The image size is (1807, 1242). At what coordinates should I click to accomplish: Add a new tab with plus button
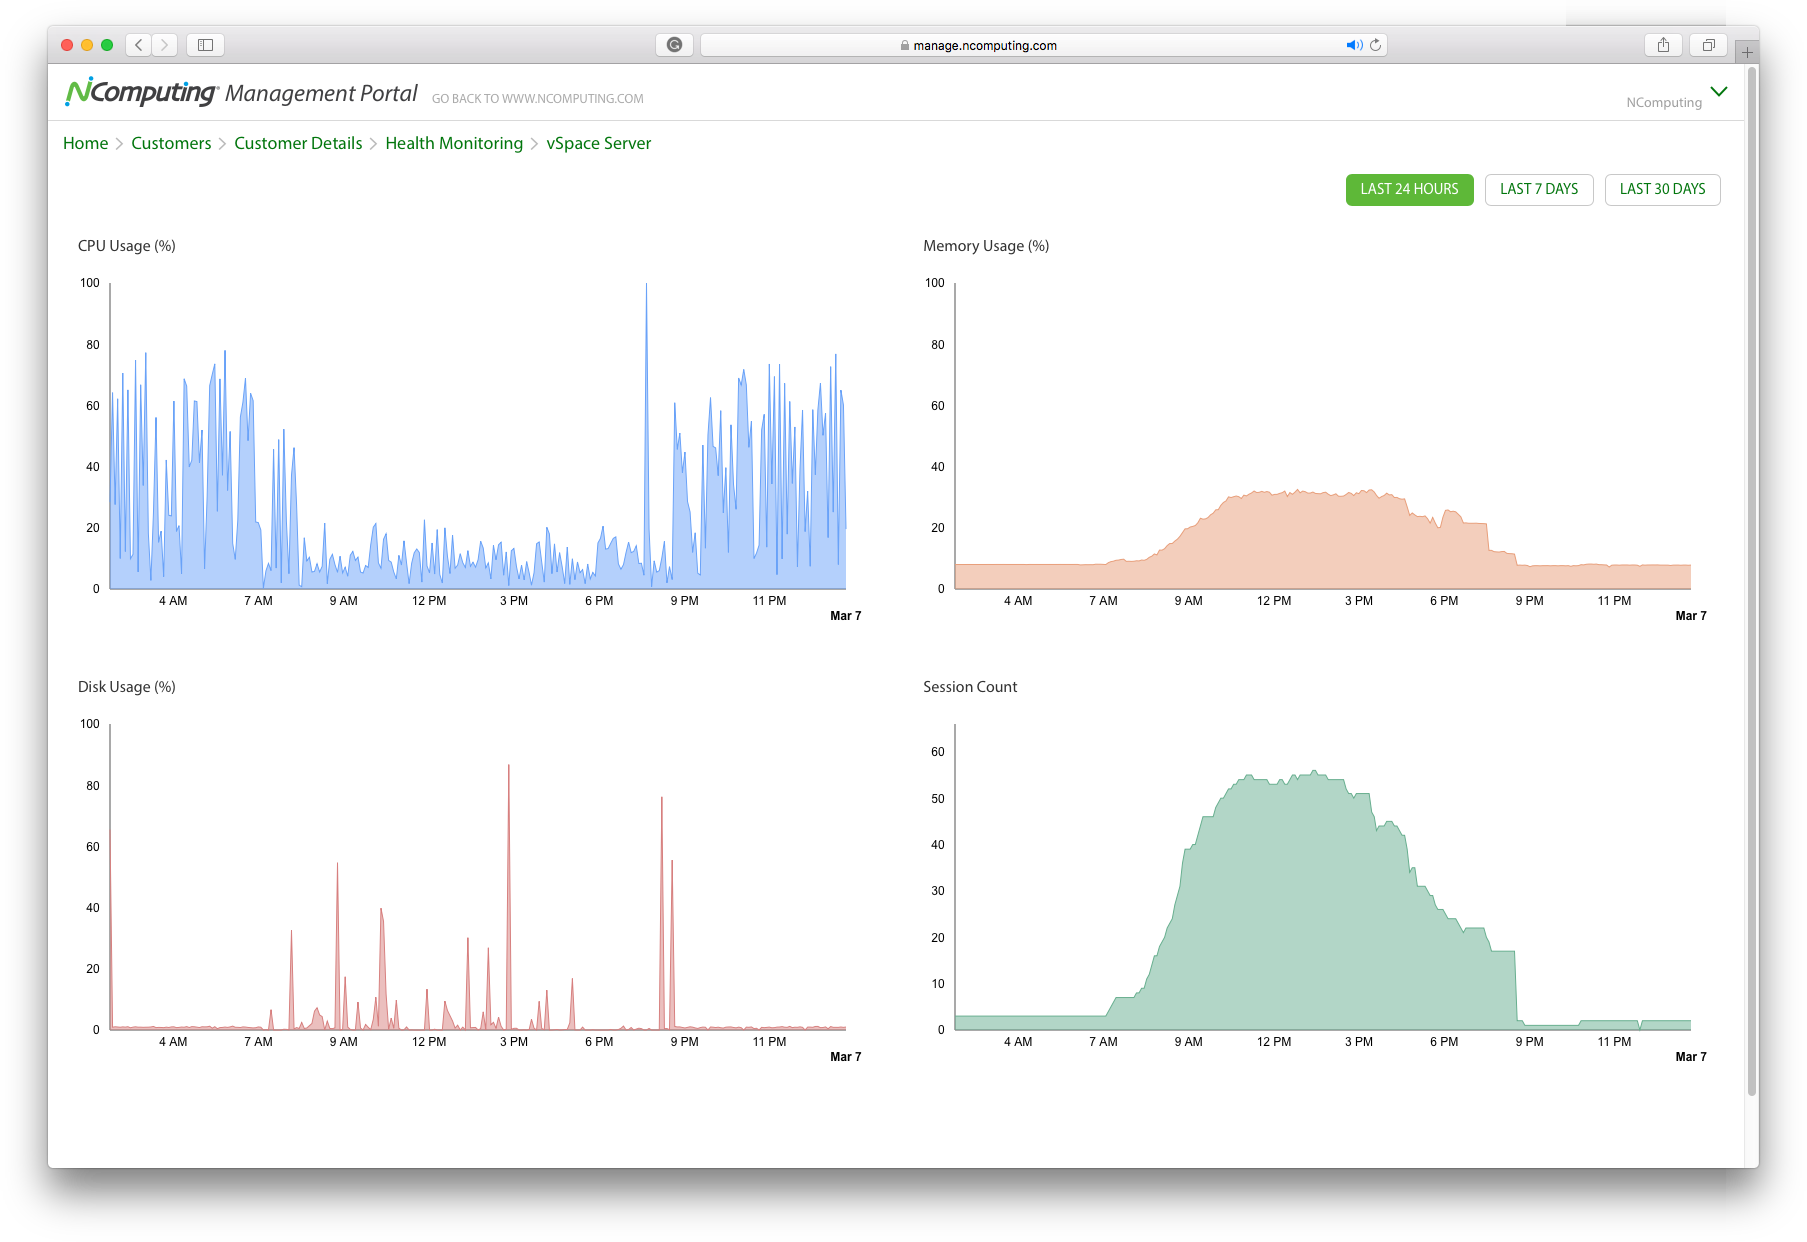click(x=1747, y=52)
